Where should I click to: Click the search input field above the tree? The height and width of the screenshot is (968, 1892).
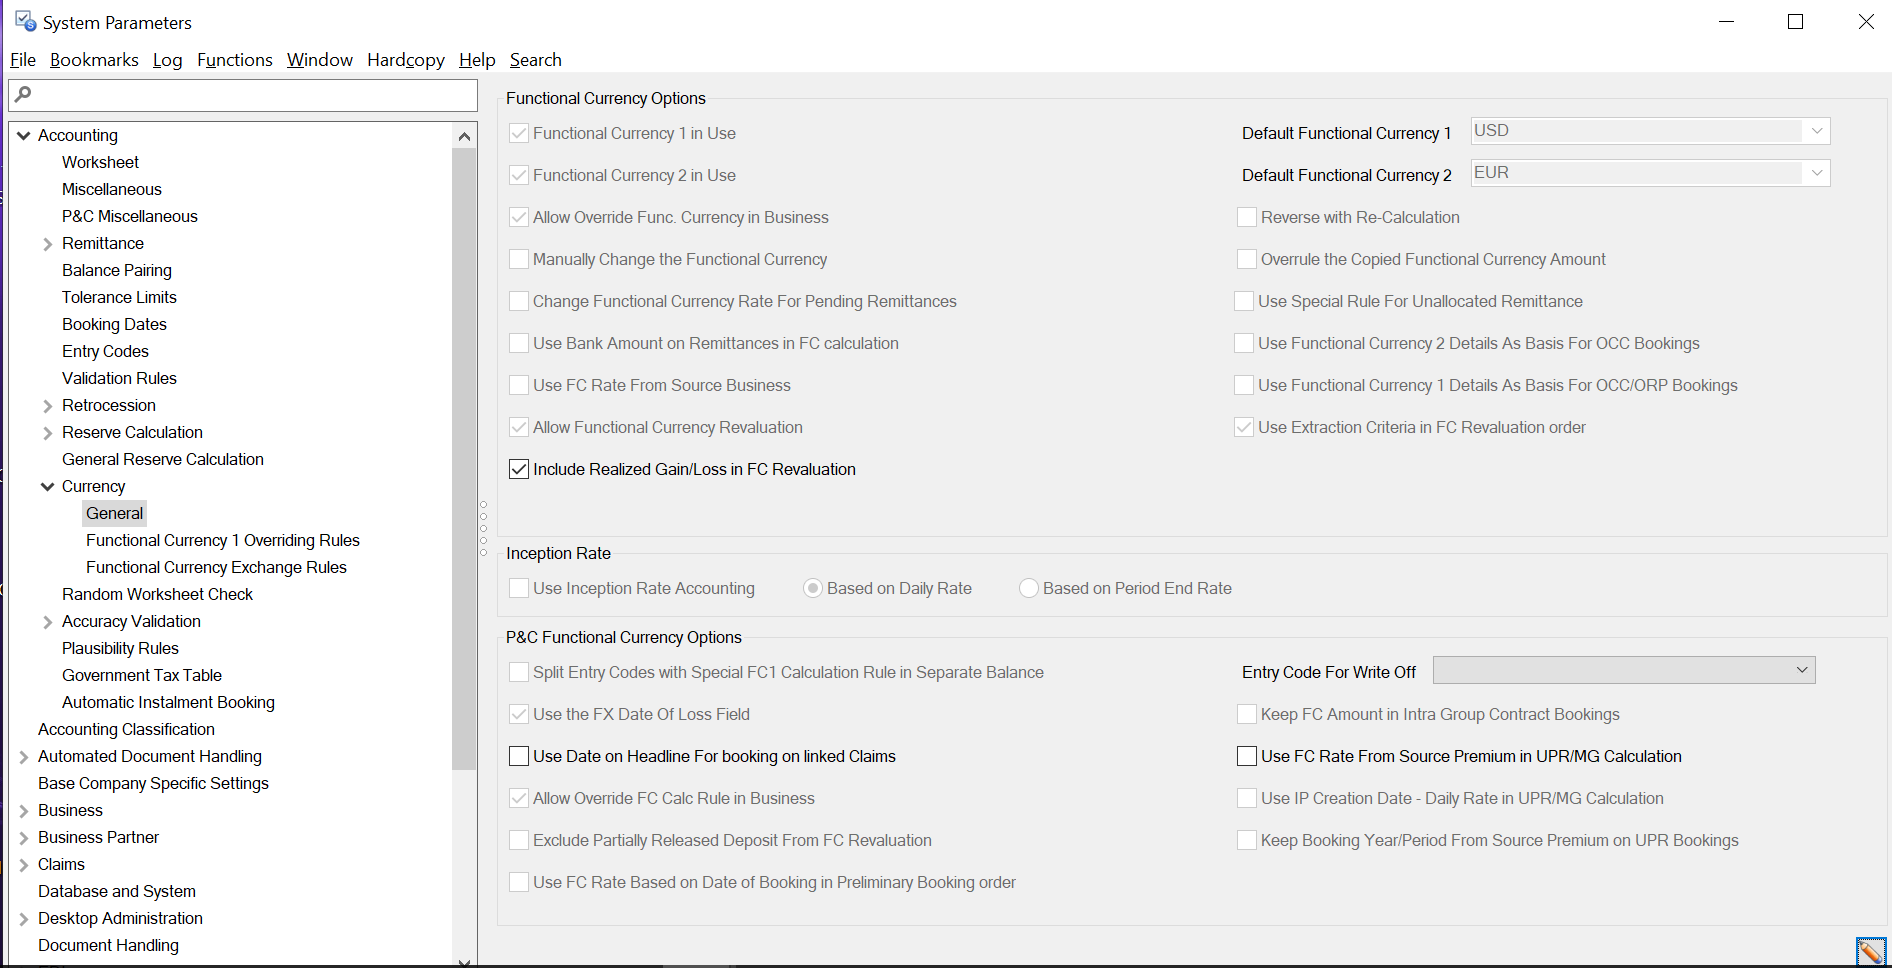click(250, 95)
